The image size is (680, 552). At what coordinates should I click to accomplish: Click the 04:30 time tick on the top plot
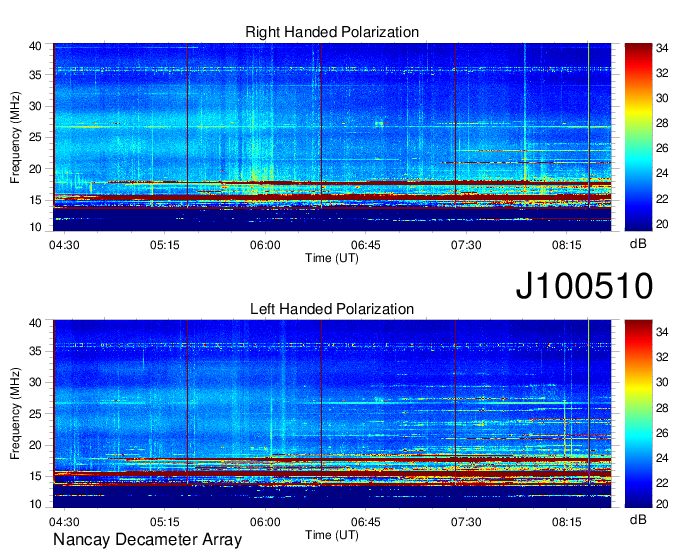[64, 245]
